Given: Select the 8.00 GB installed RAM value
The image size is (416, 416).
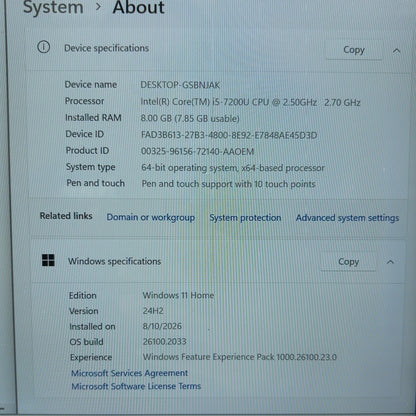Looking at the screenshot, I should [190, 118].
